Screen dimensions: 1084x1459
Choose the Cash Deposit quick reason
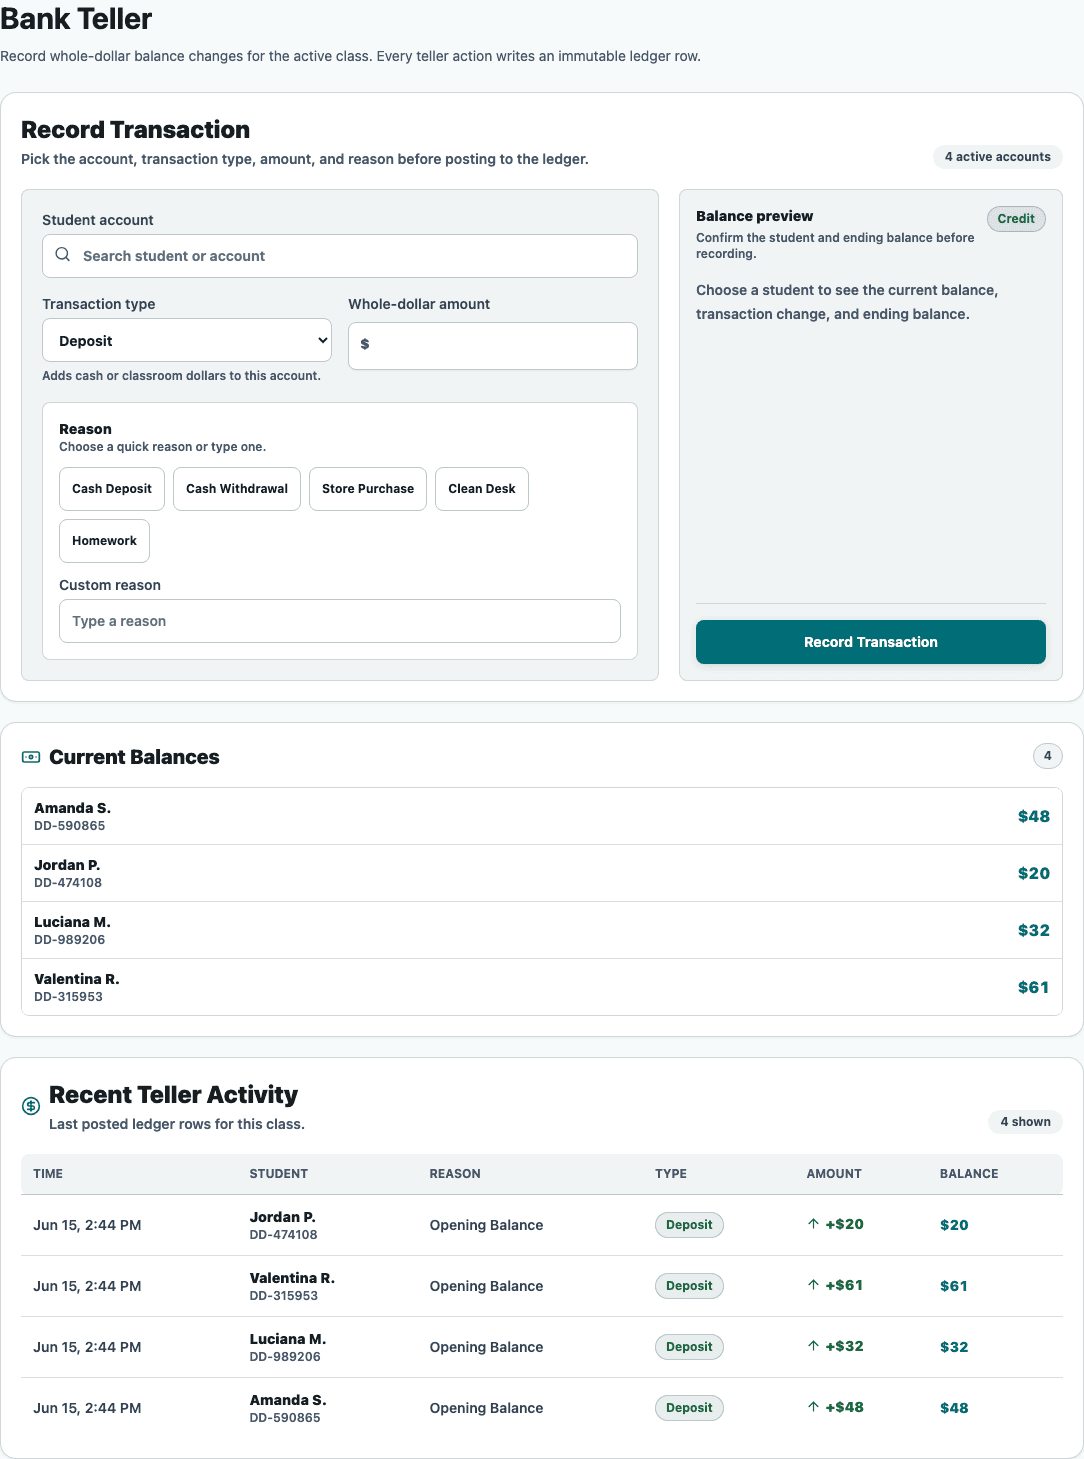112,489
